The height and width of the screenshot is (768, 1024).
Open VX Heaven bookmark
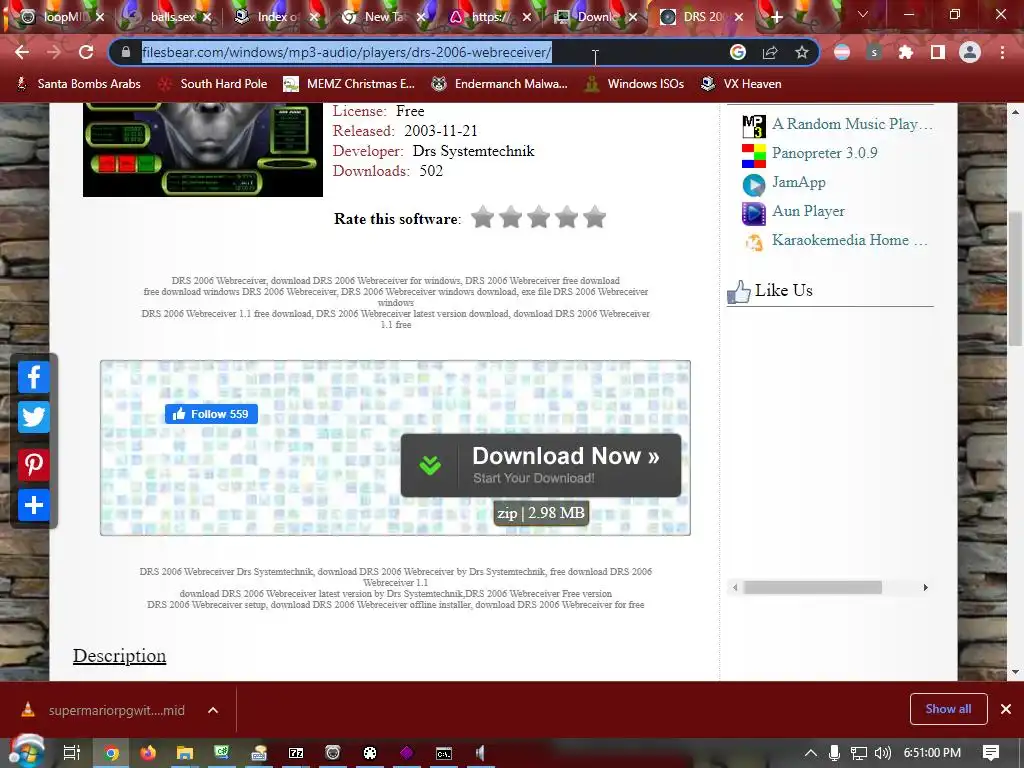[x=741, y=84]
